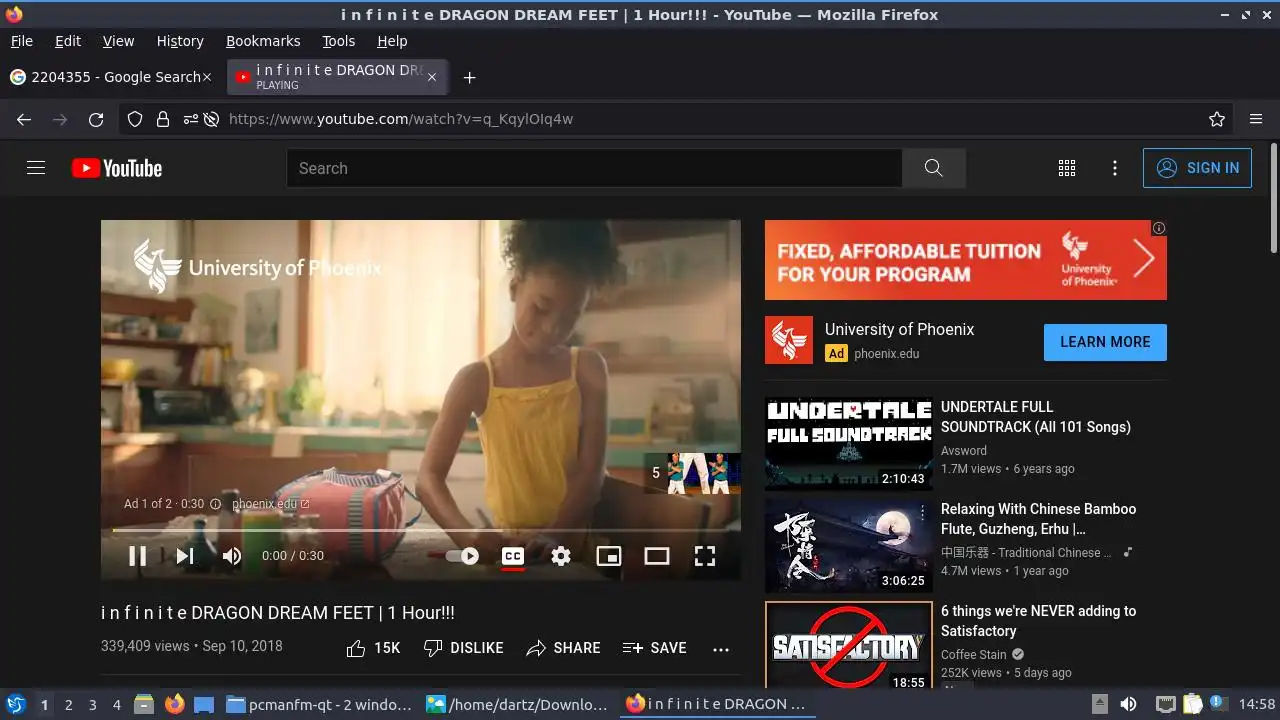Open the File menu

pos(21,41)
